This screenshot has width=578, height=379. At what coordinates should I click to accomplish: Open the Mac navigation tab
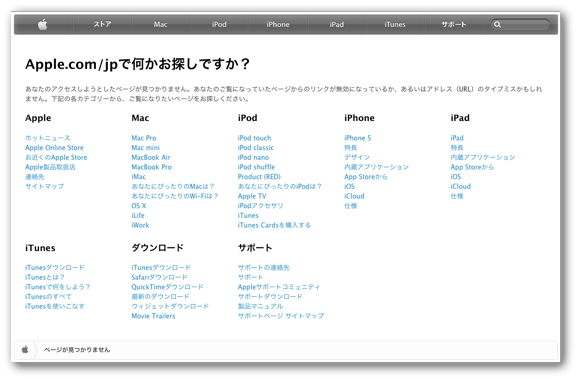[160, 24]
